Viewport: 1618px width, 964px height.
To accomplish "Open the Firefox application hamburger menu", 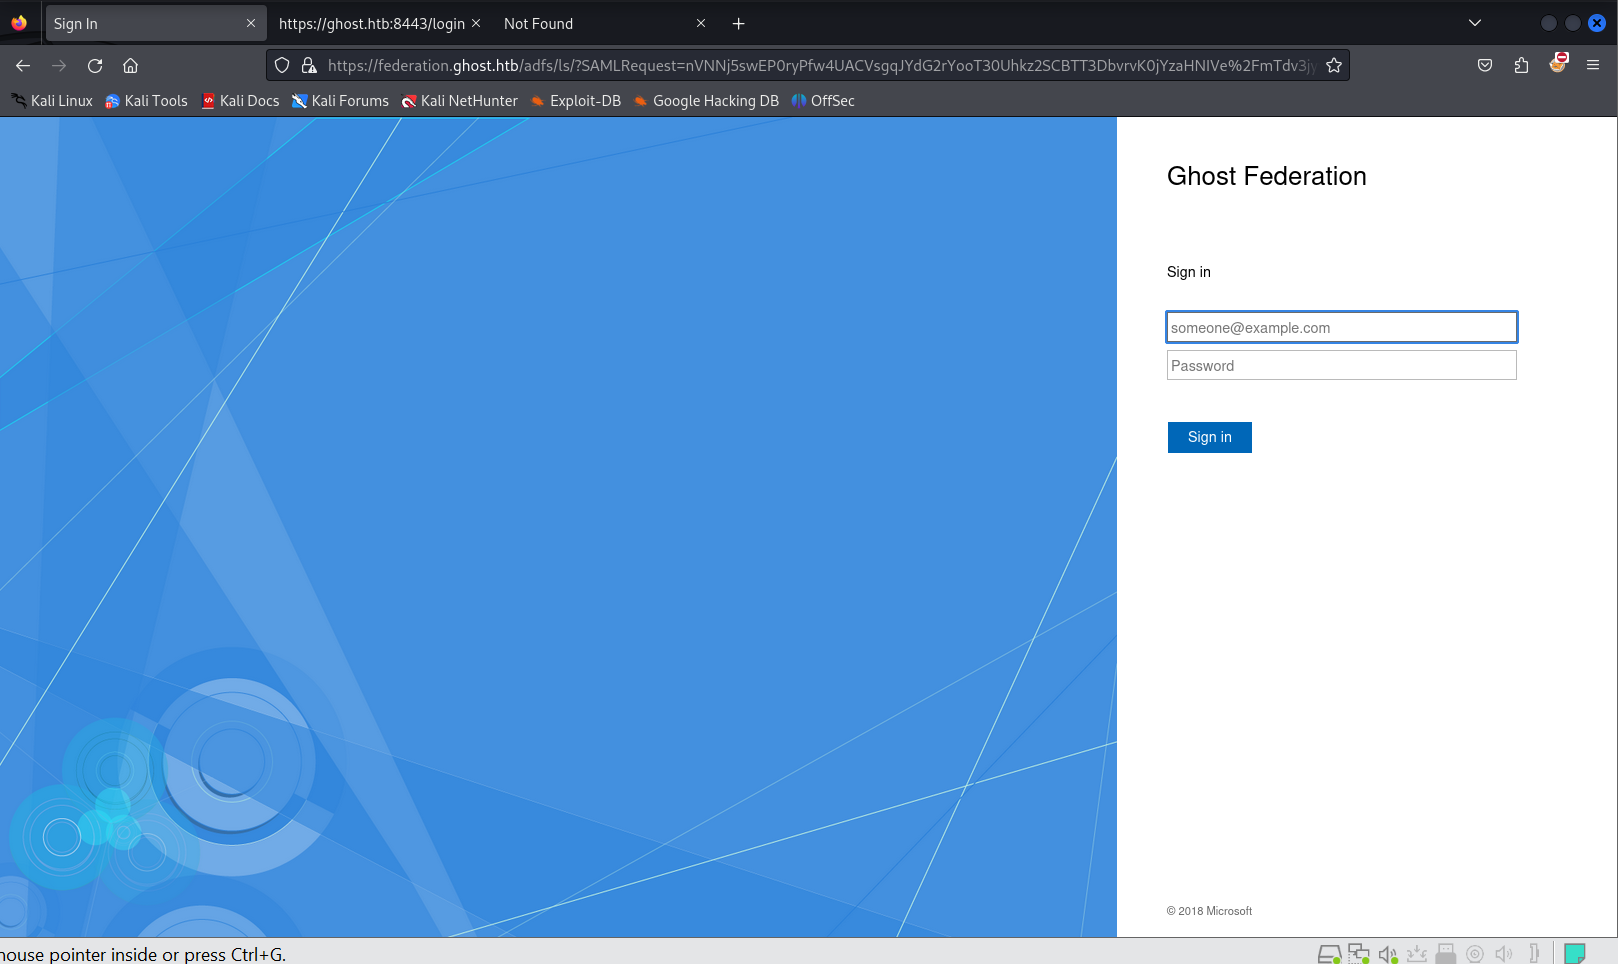I will pos(1593,66).
